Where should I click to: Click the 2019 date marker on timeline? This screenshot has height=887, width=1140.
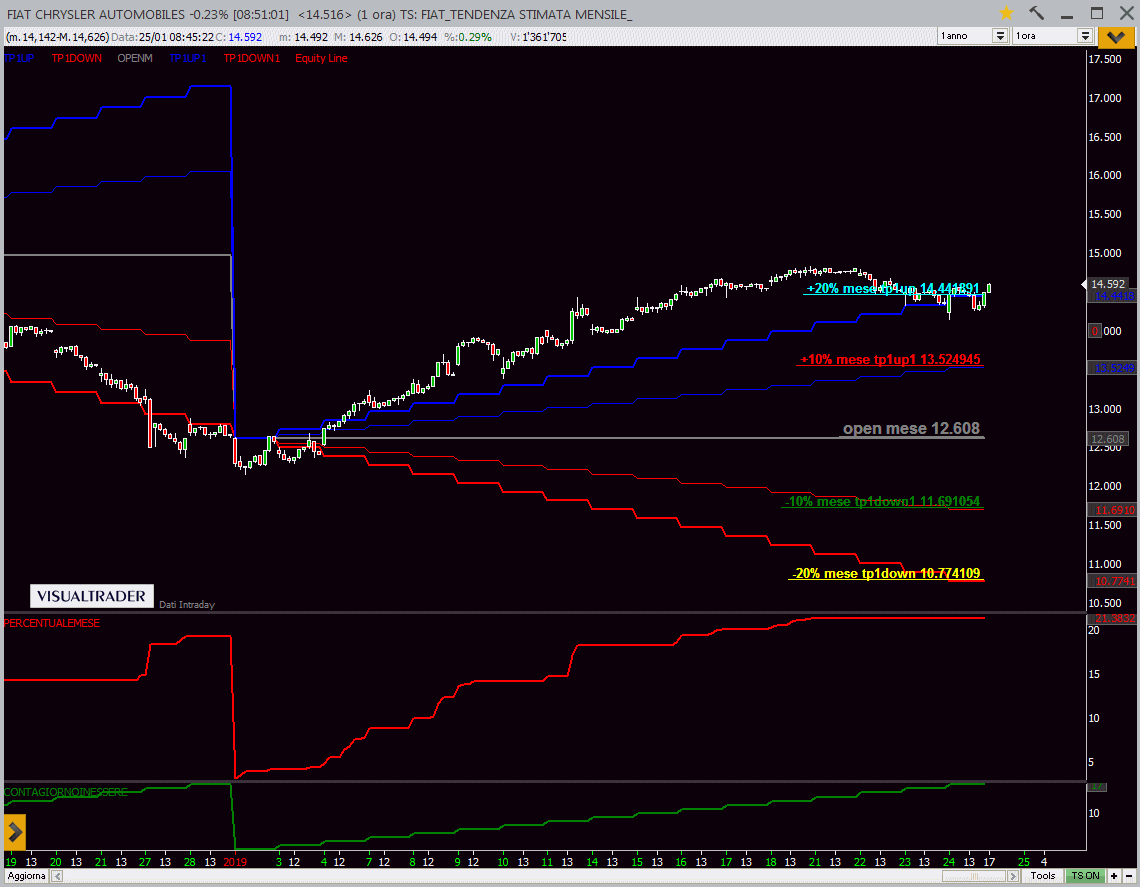pyautogui.click(x=235, y=862)
